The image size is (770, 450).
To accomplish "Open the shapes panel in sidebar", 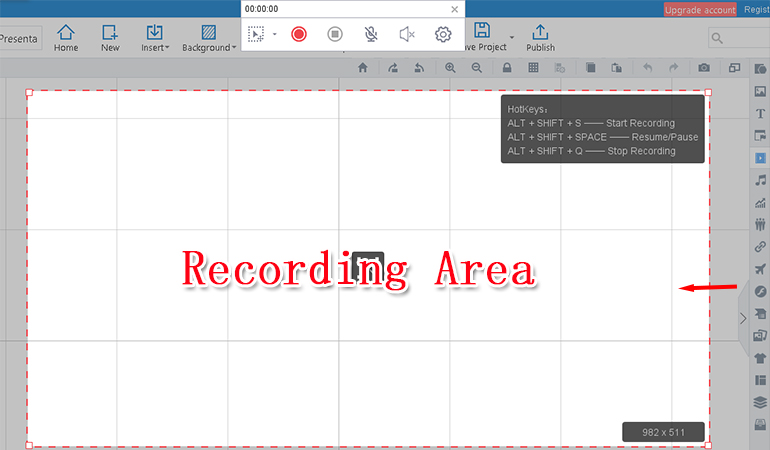I will pyautogui.click(x=760, y=69).
